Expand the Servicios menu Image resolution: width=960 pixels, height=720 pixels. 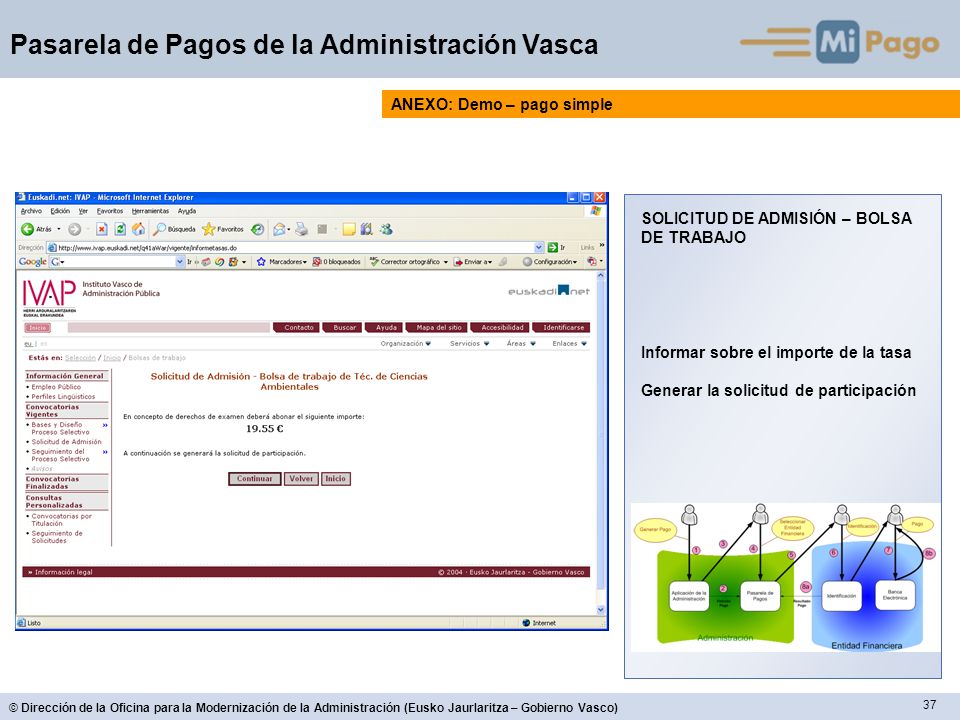[470, 343]
